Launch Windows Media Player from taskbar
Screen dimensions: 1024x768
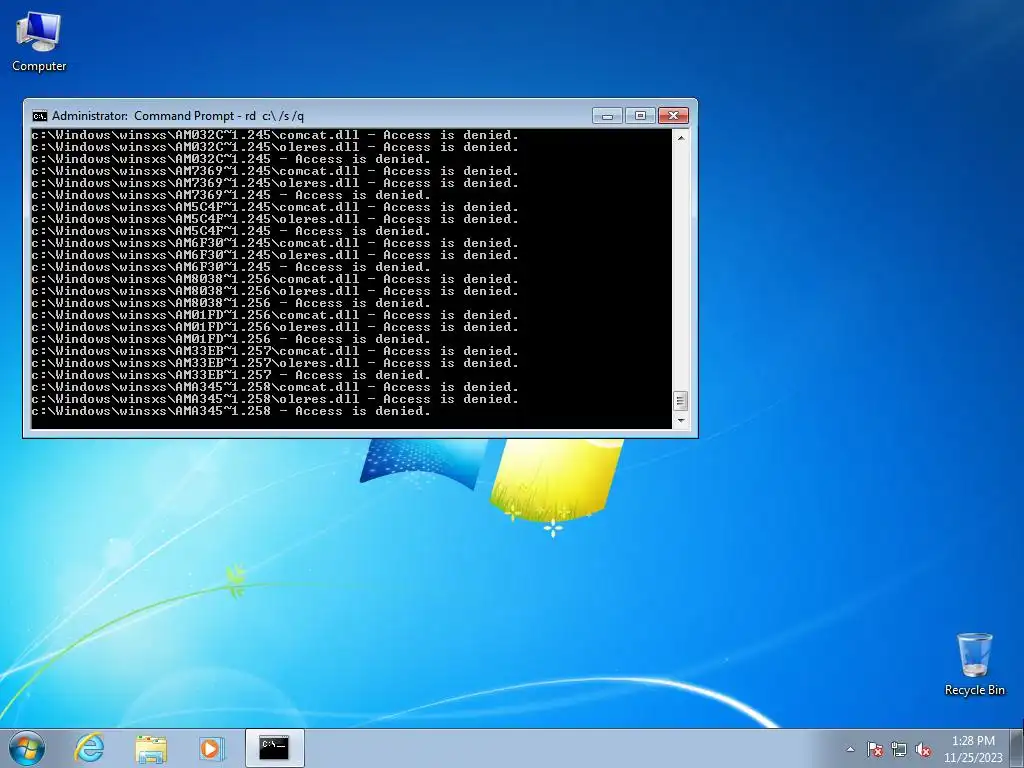(211, 748)
